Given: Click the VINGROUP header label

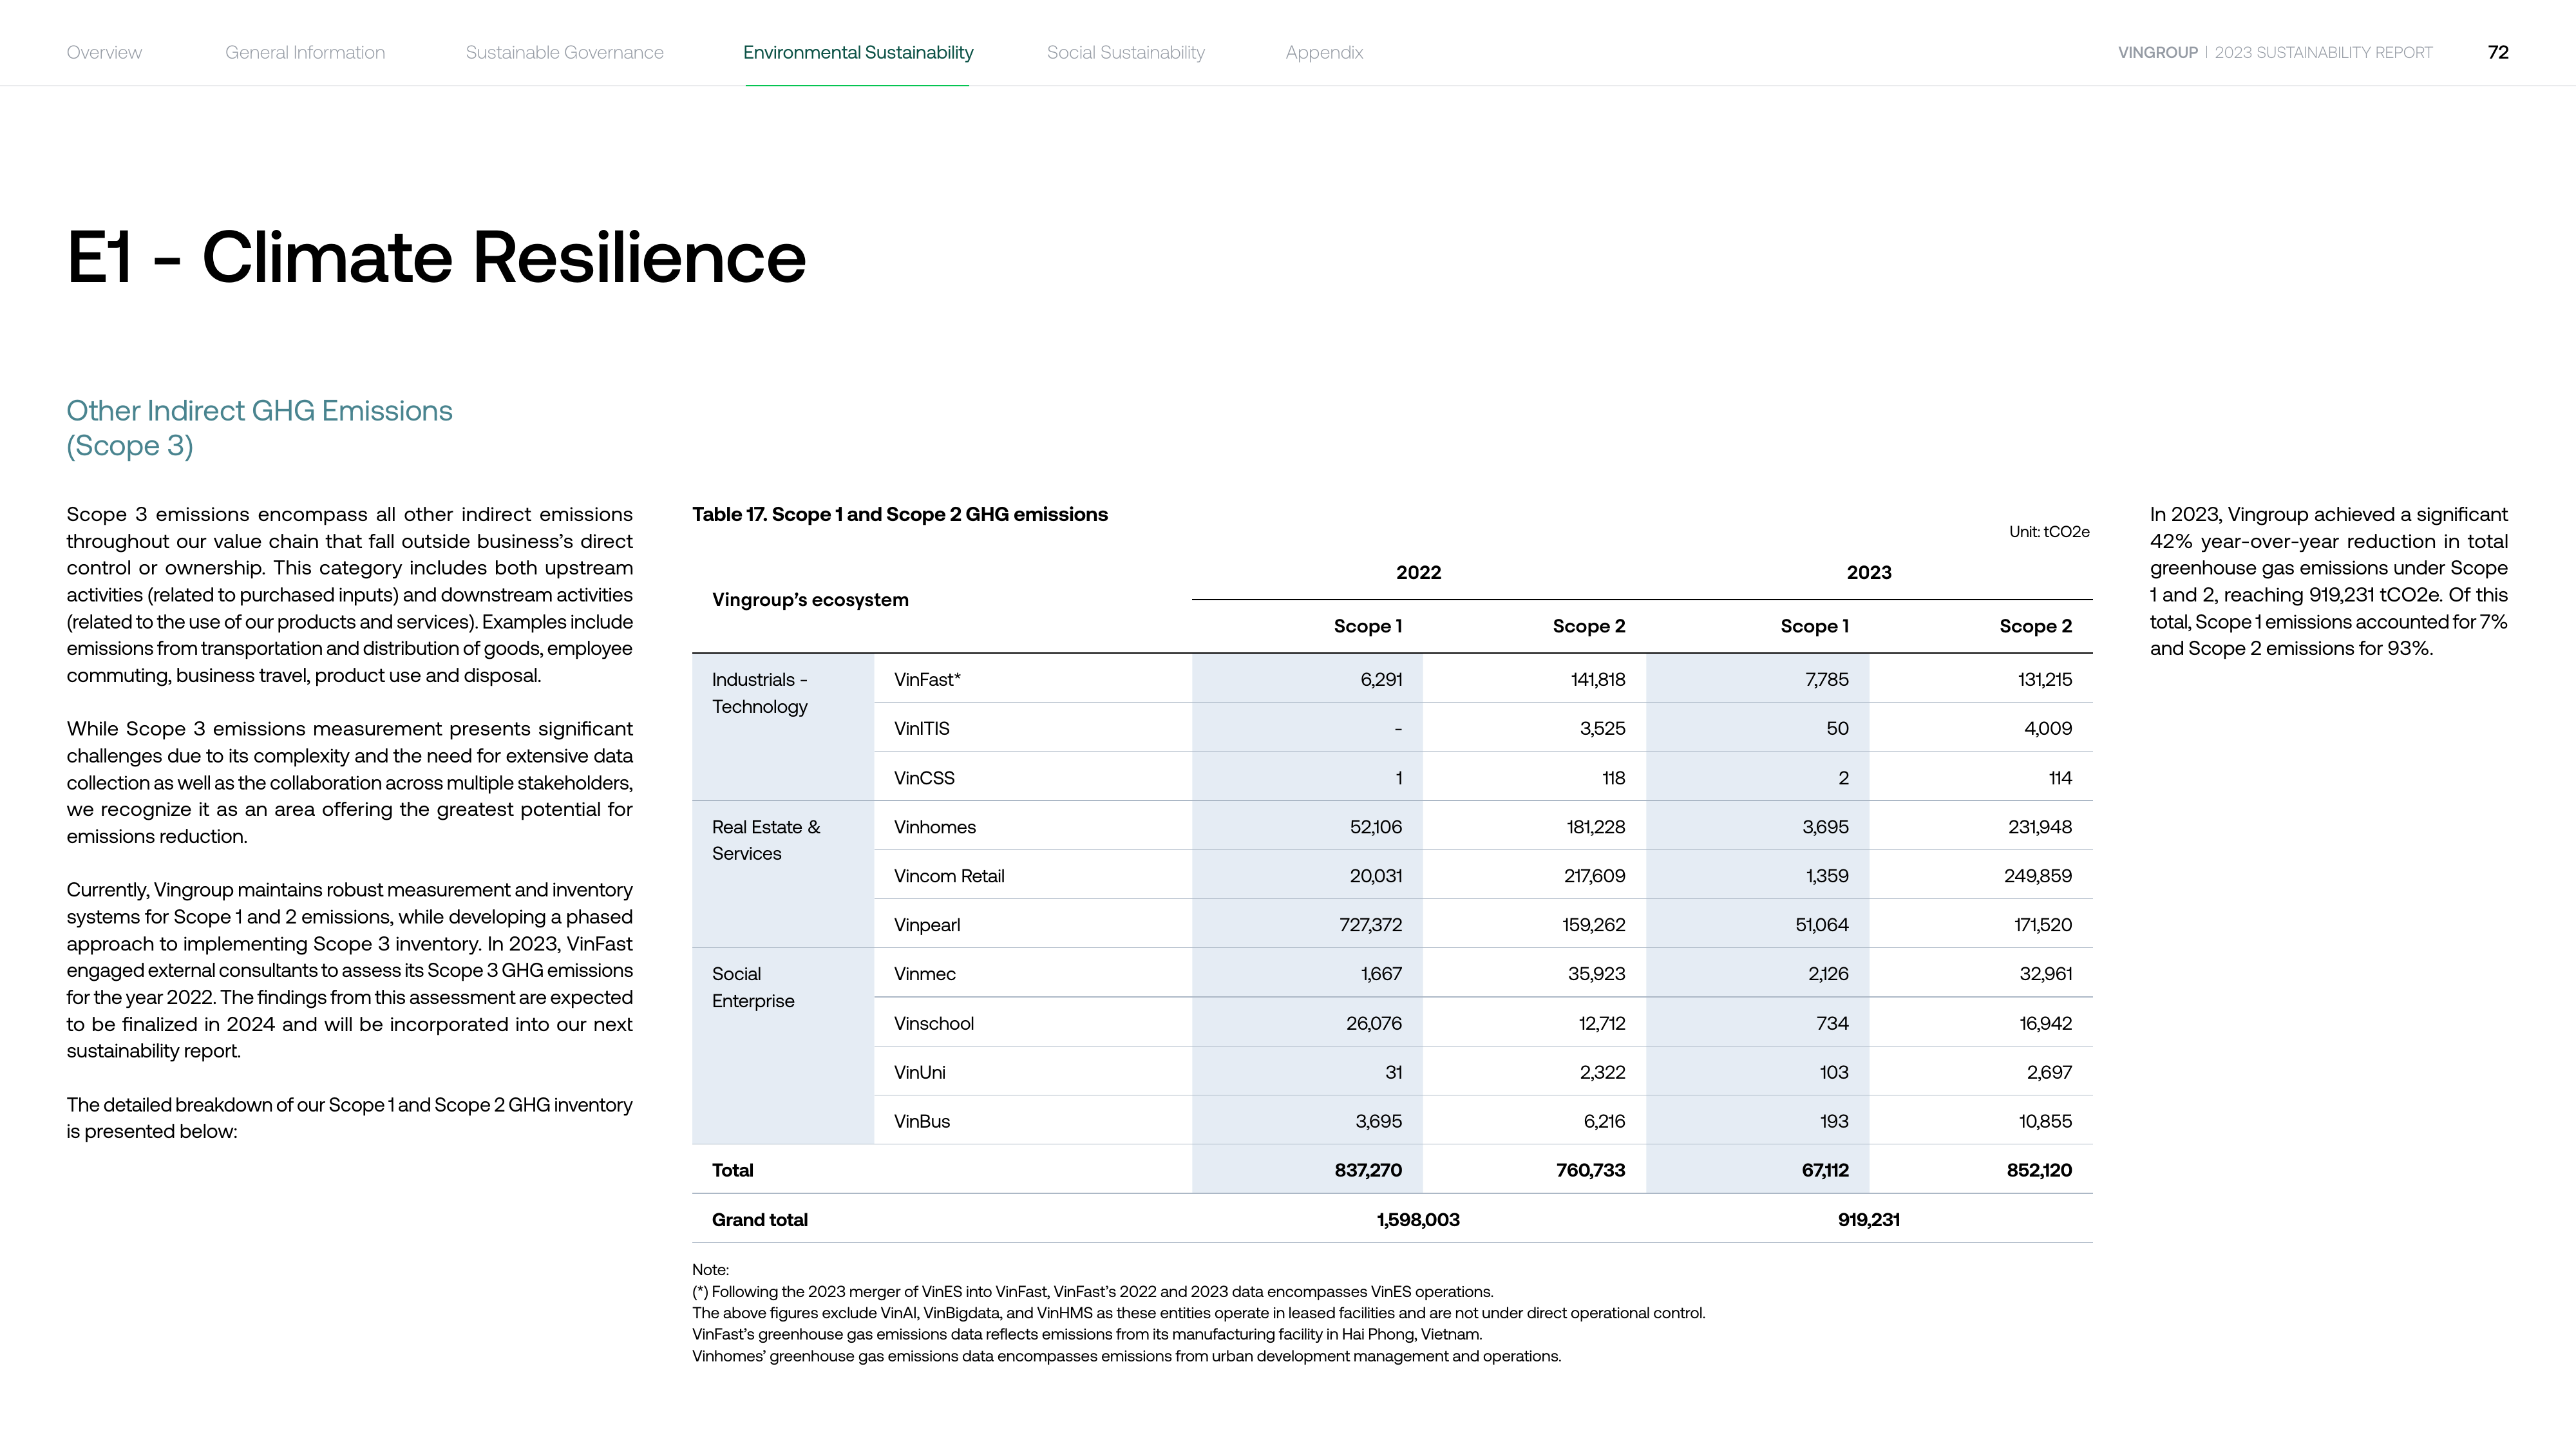Looking at the screenshot, I should [2157, 52].
